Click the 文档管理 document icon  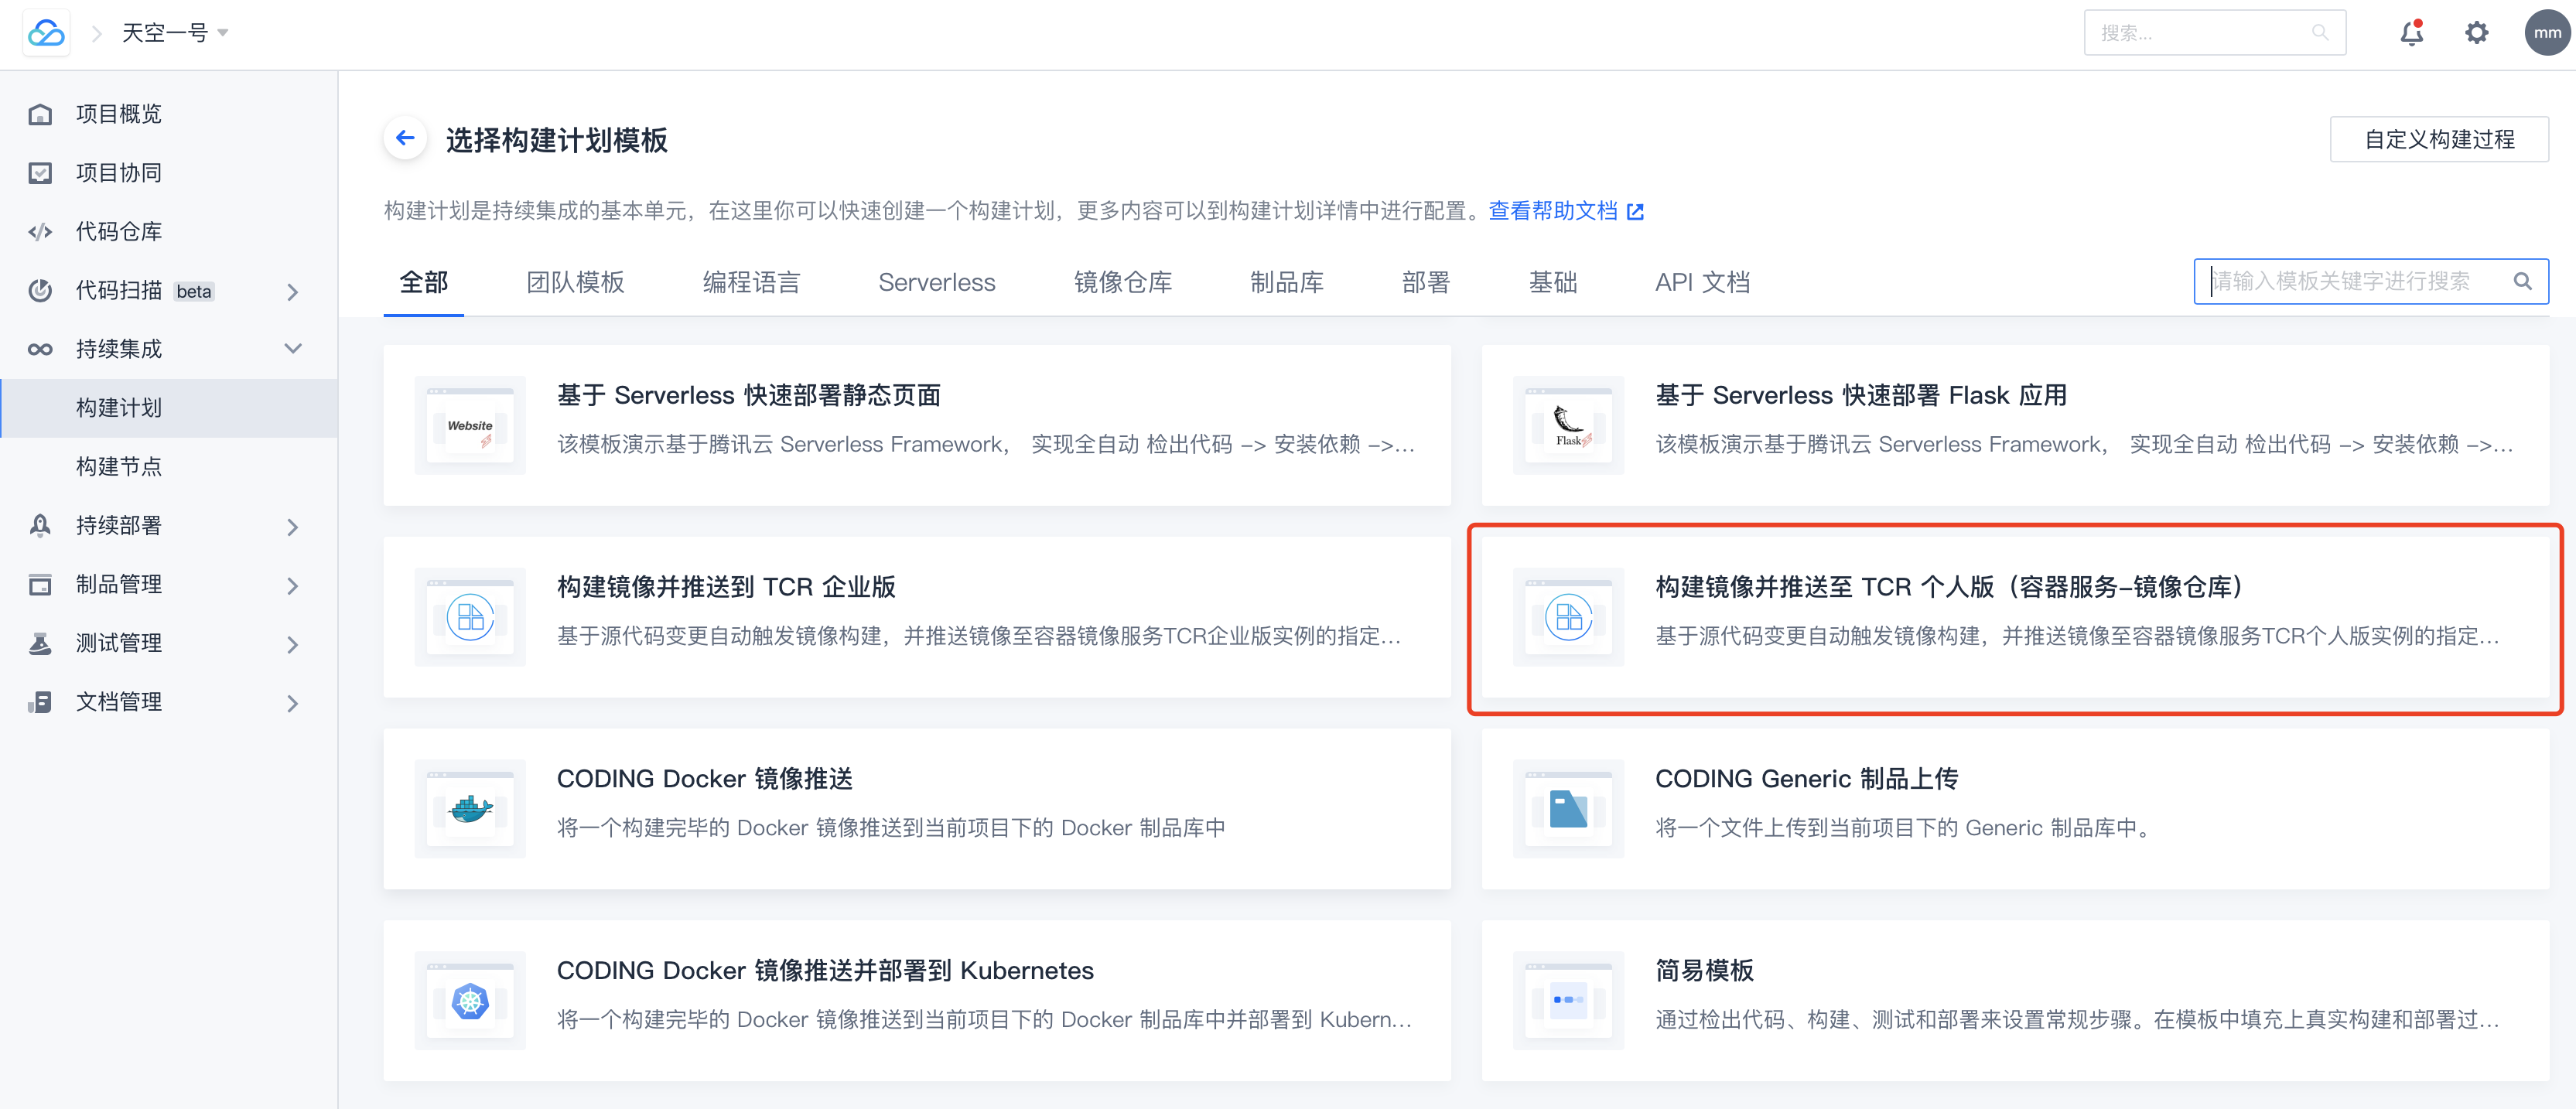coord(40,702)
